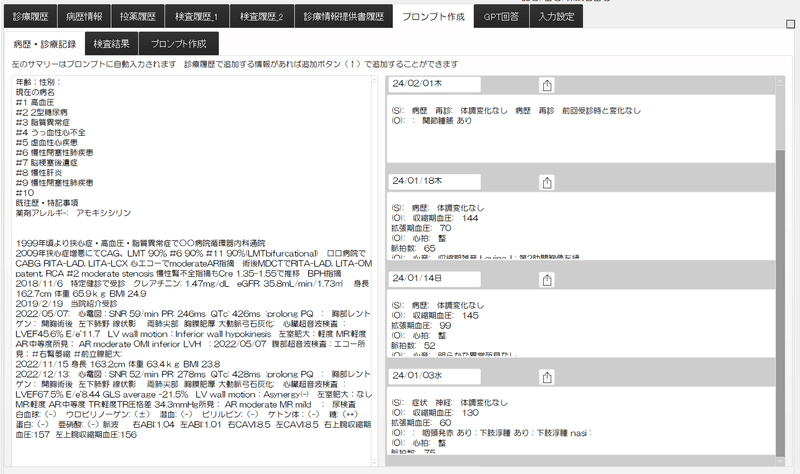Click the '薬剤アレルギー: アモキシシリン' line
This screenshot has height=474, width=800.
click(73, 213)
